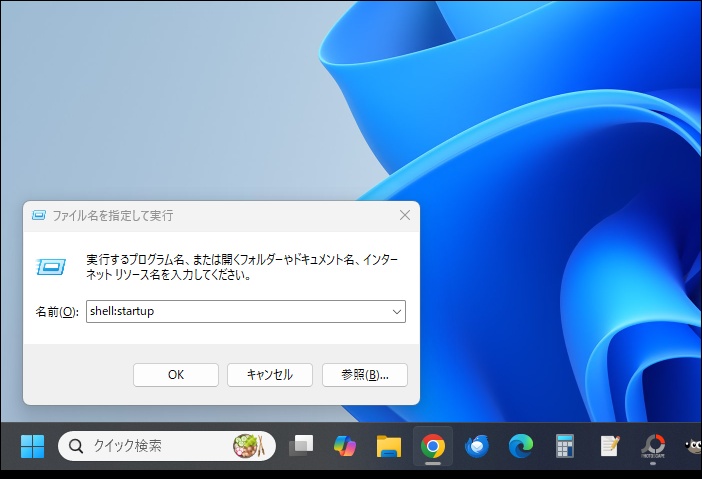Click the クイック検索 taskbar search box
The image size is (702, 479).
pos(167,446)
